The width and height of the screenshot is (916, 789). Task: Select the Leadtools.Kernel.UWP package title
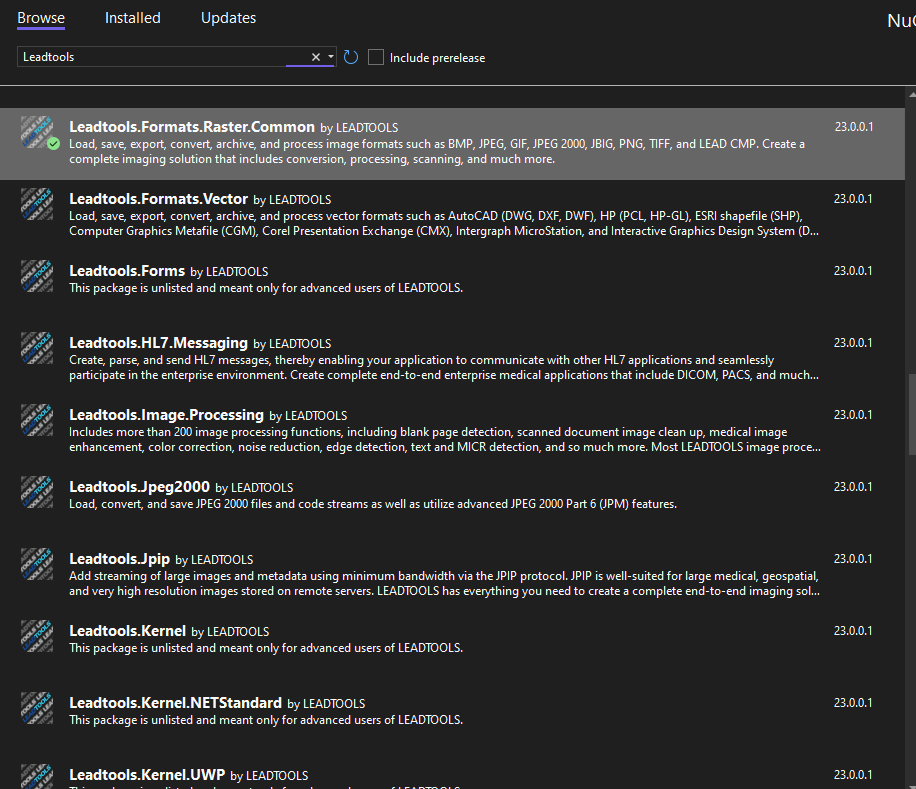pos(147,774)
